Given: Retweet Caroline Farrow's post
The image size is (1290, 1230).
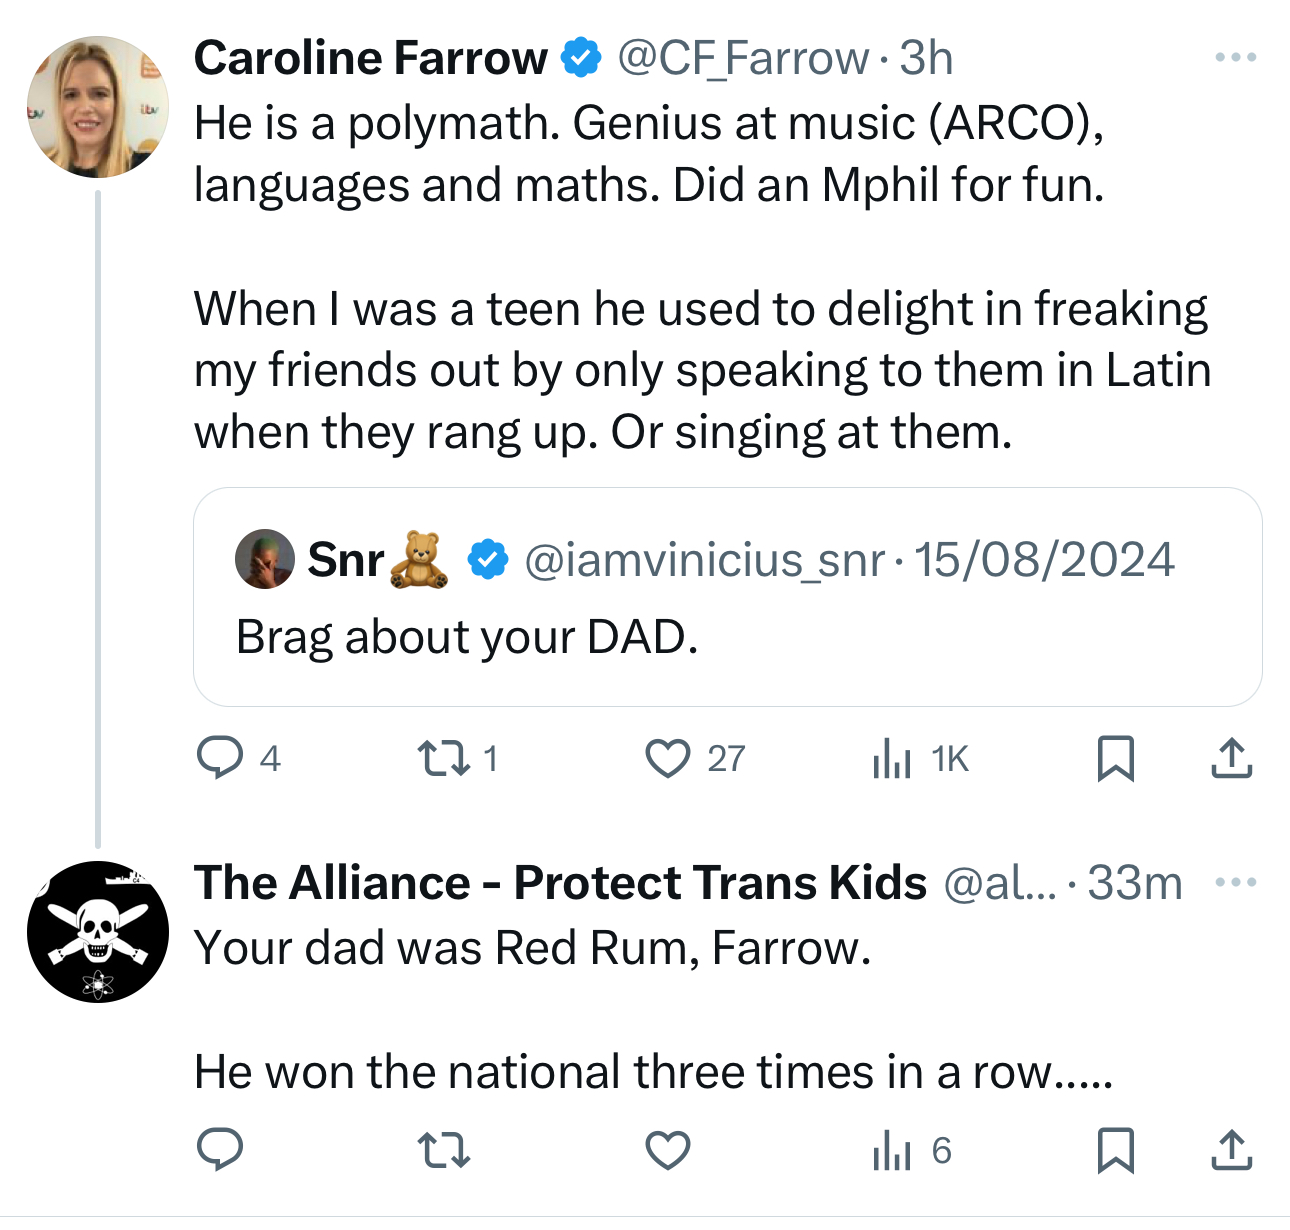Looking at the screenshot, I should pyautogui.click(x=443, y=758).
